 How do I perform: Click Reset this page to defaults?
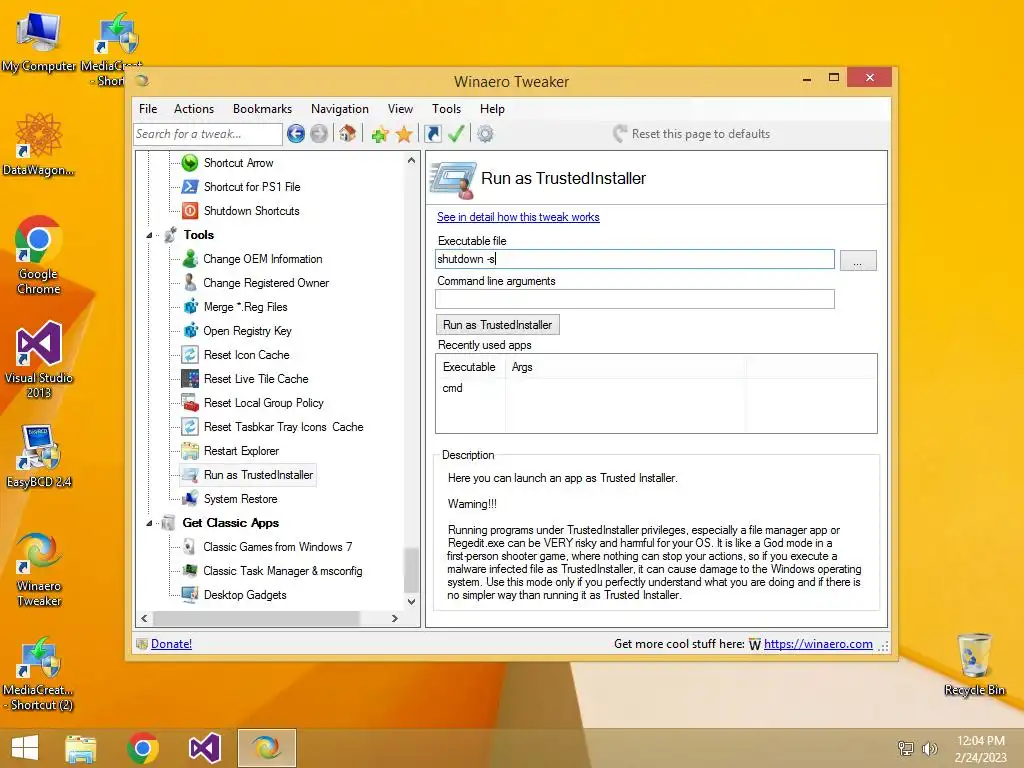pyautogui.click(x=692, y=134)
